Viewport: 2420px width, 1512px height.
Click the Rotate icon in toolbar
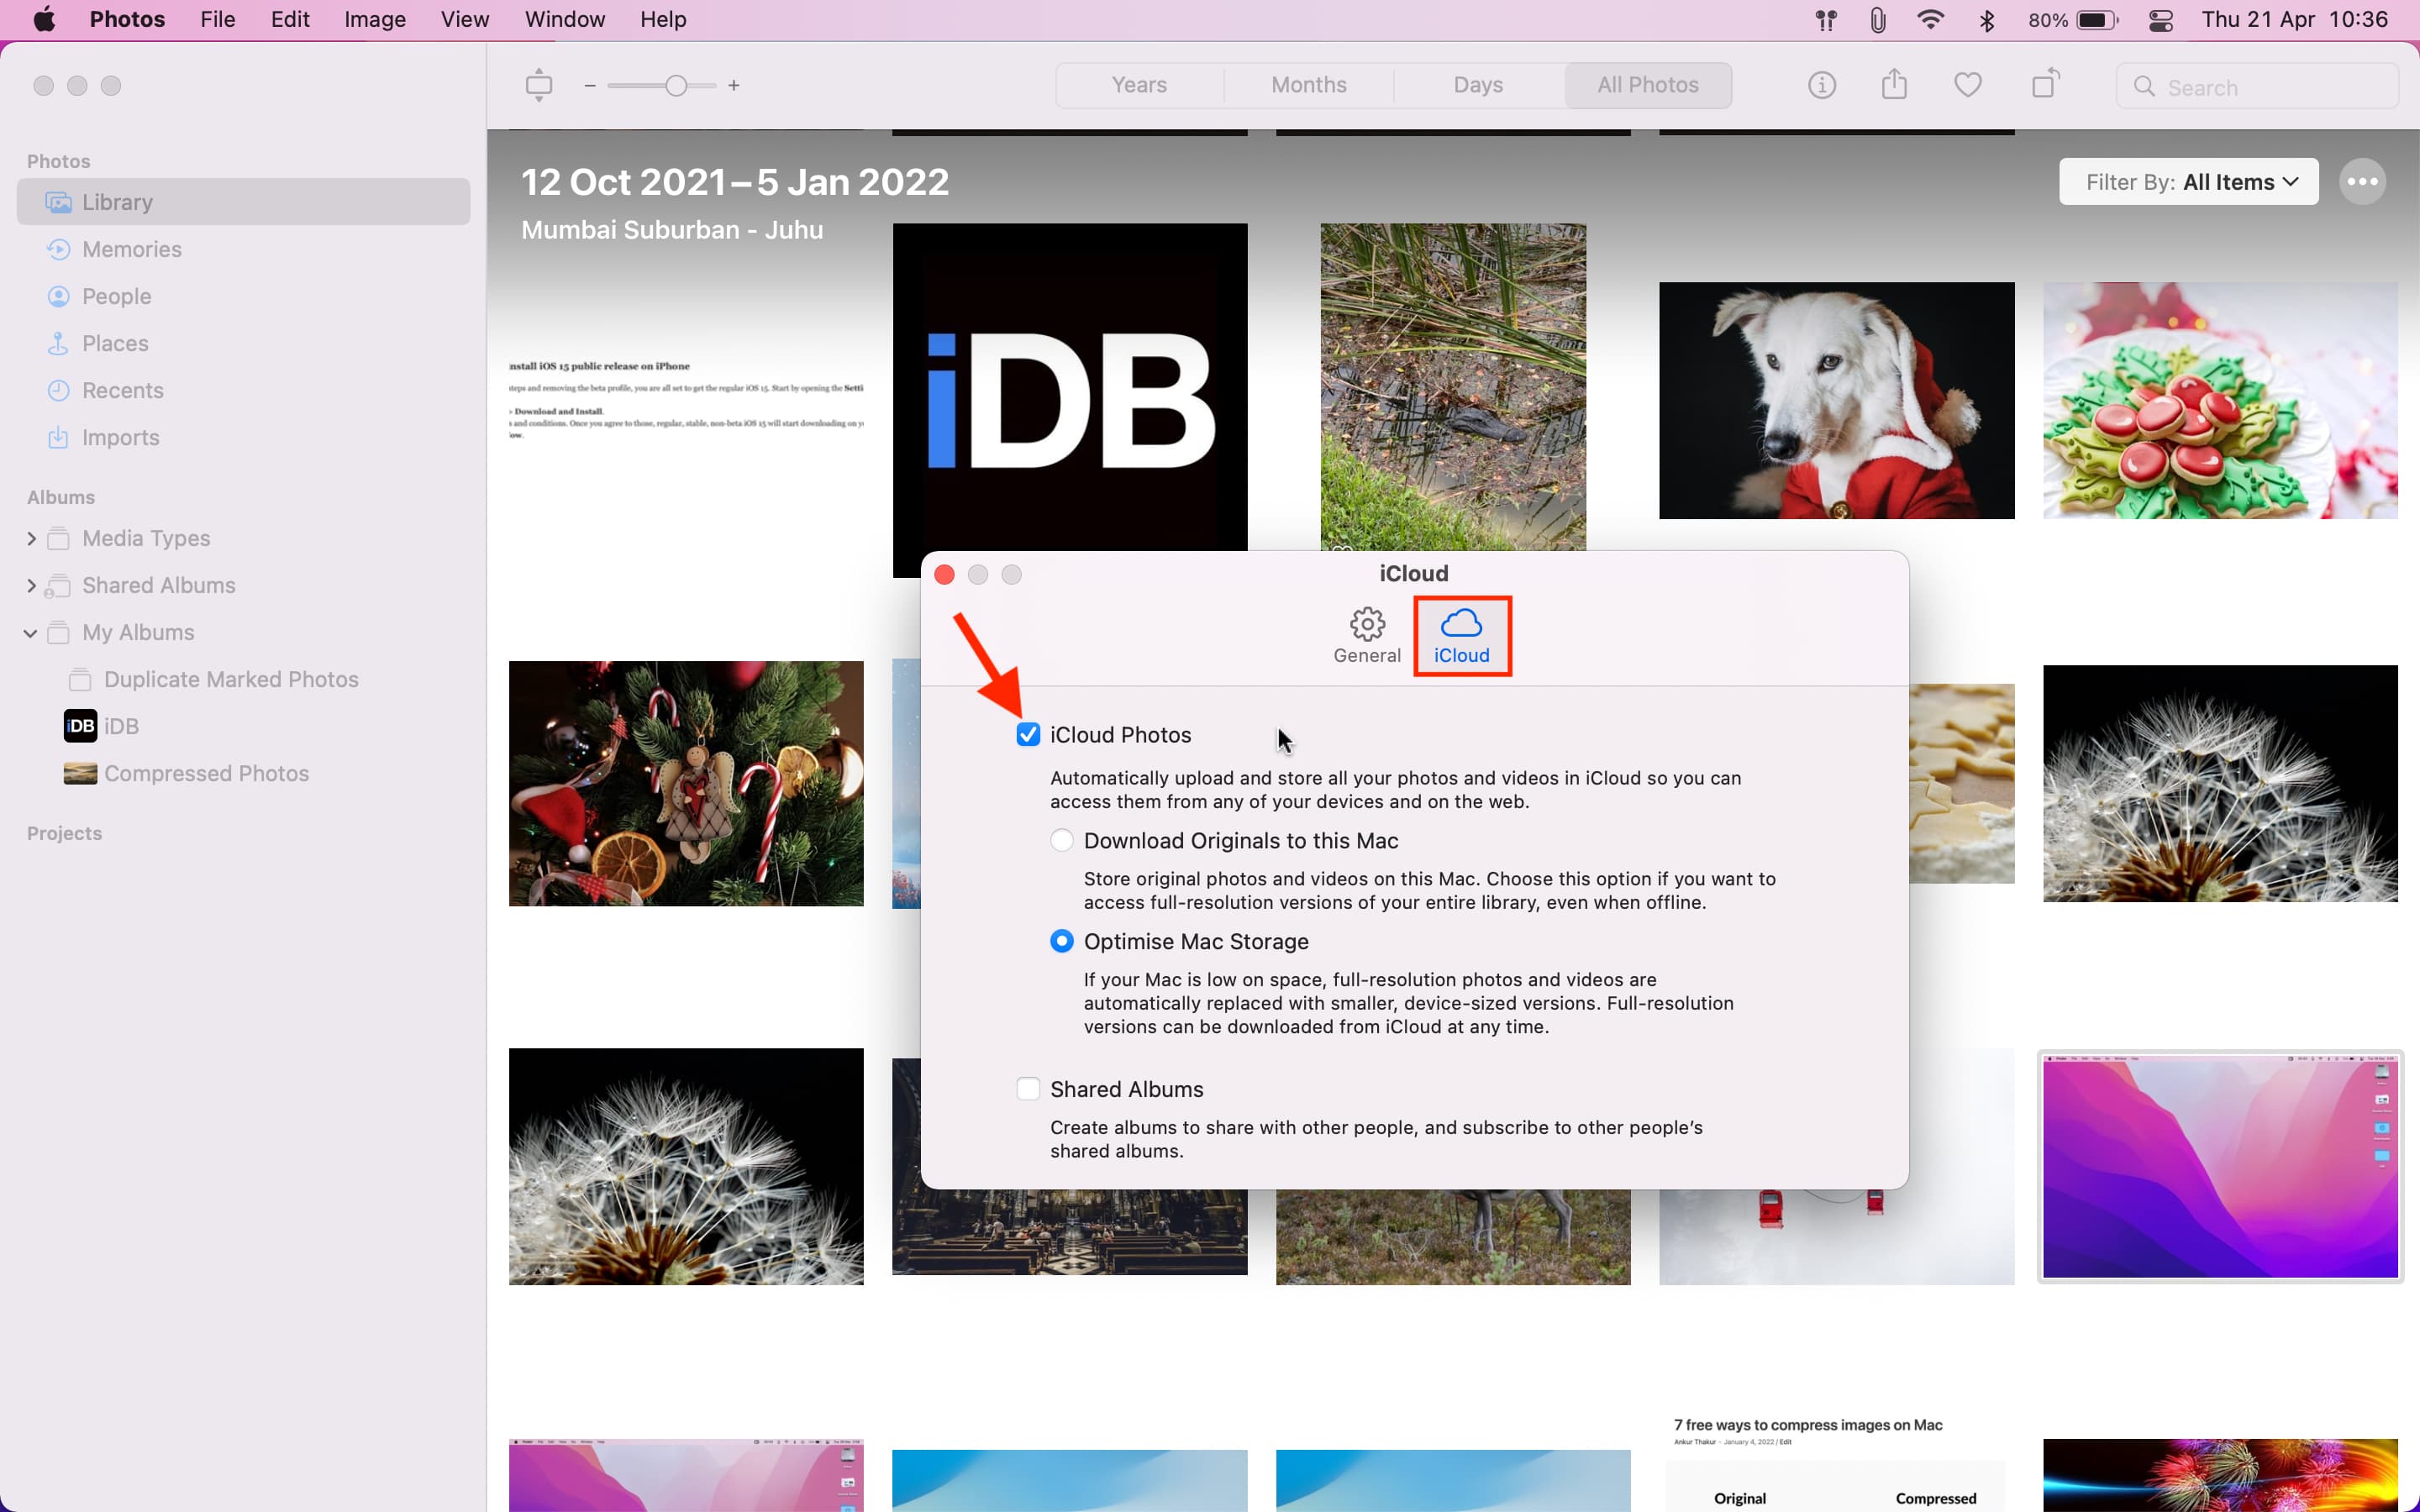(x=2045, y=84)
